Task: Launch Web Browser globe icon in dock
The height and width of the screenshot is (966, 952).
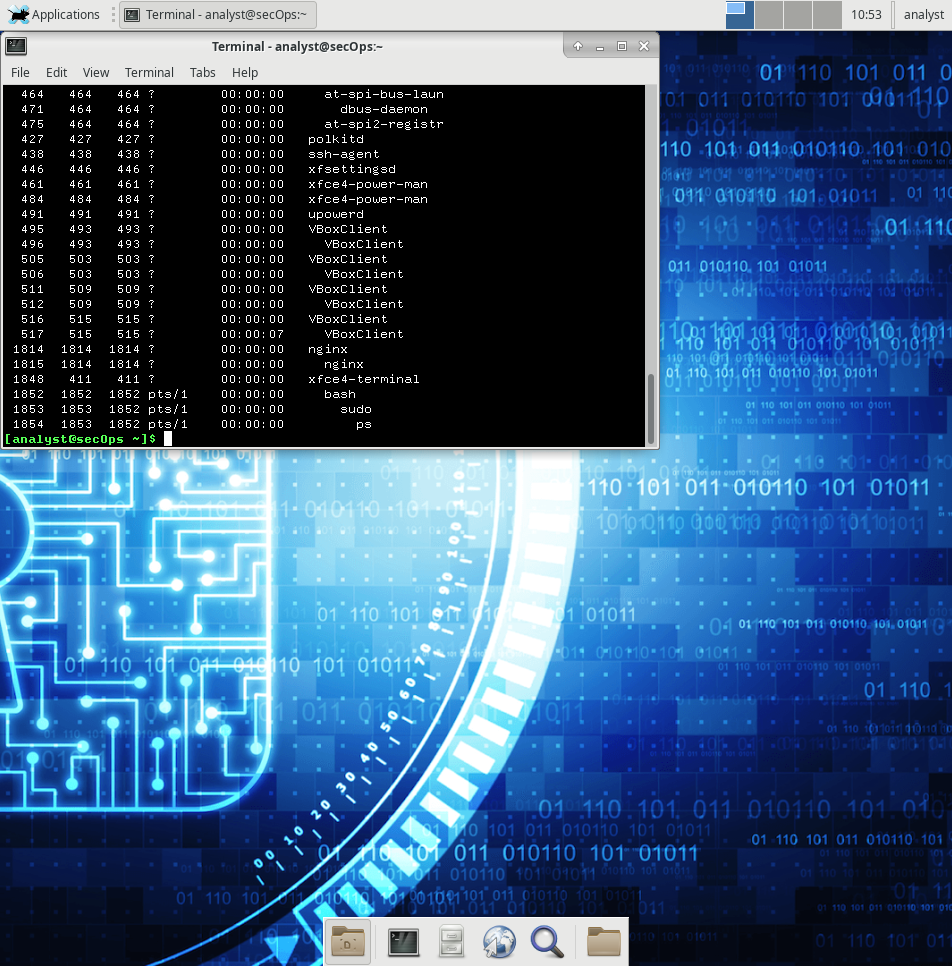Action: [x=499, y=941]
